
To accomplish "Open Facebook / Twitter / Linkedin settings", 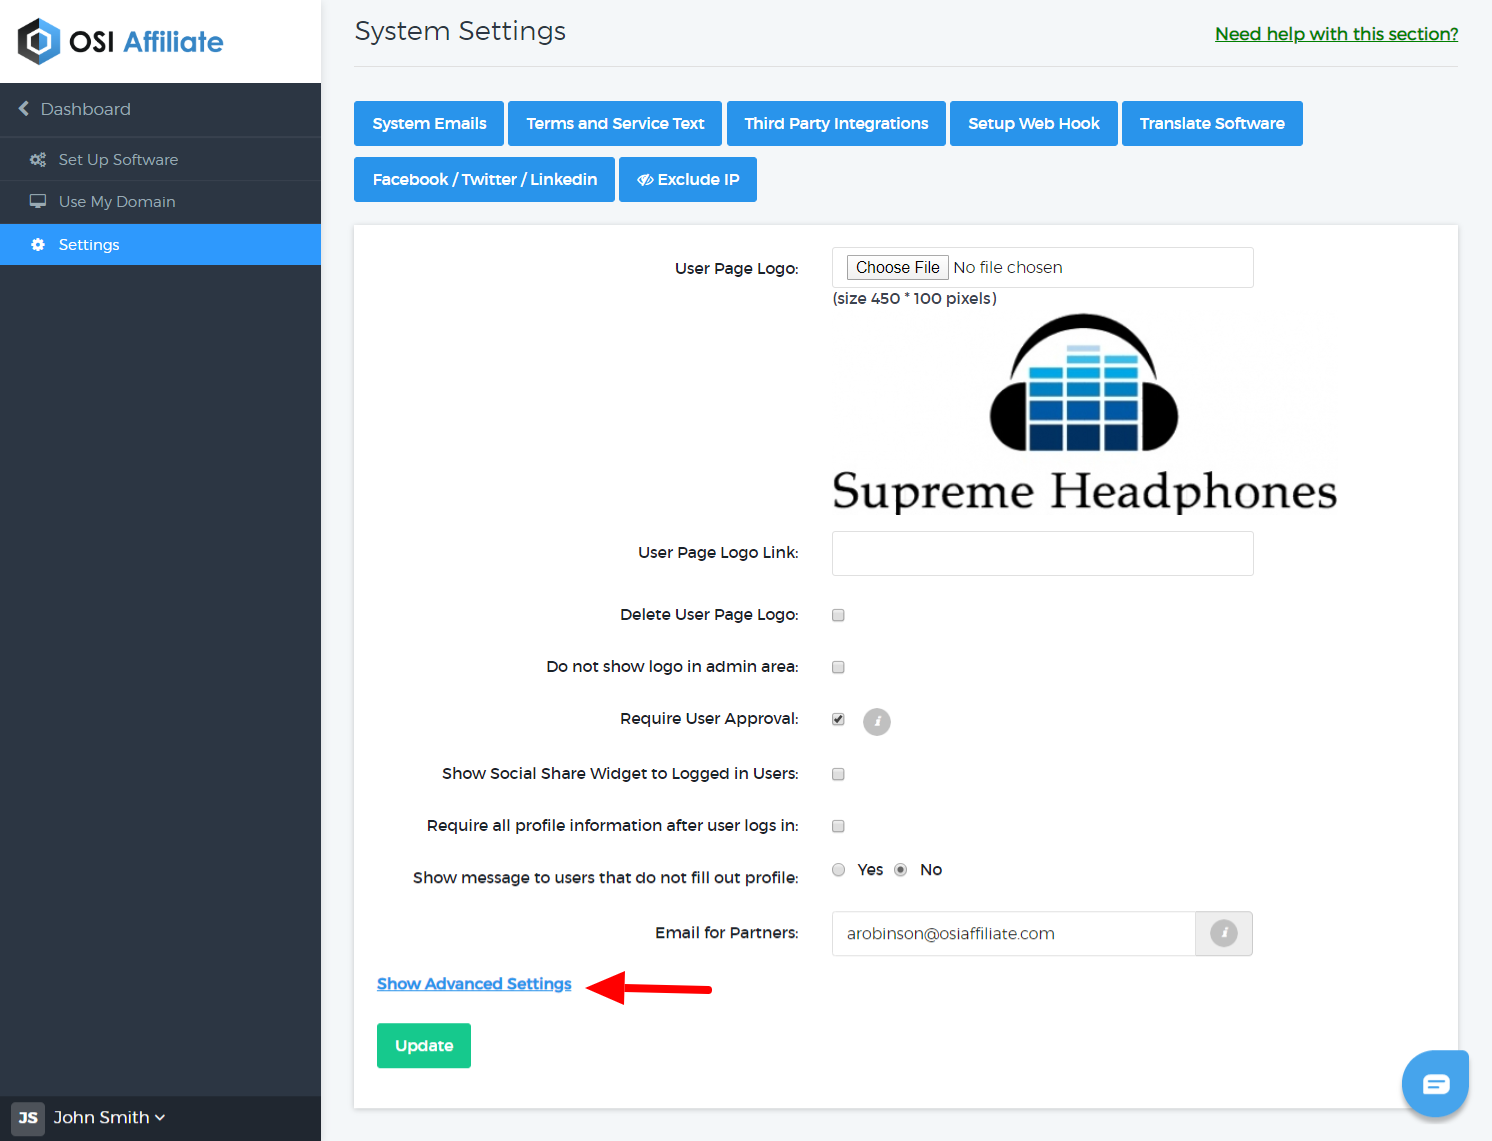I will point(484,180).
